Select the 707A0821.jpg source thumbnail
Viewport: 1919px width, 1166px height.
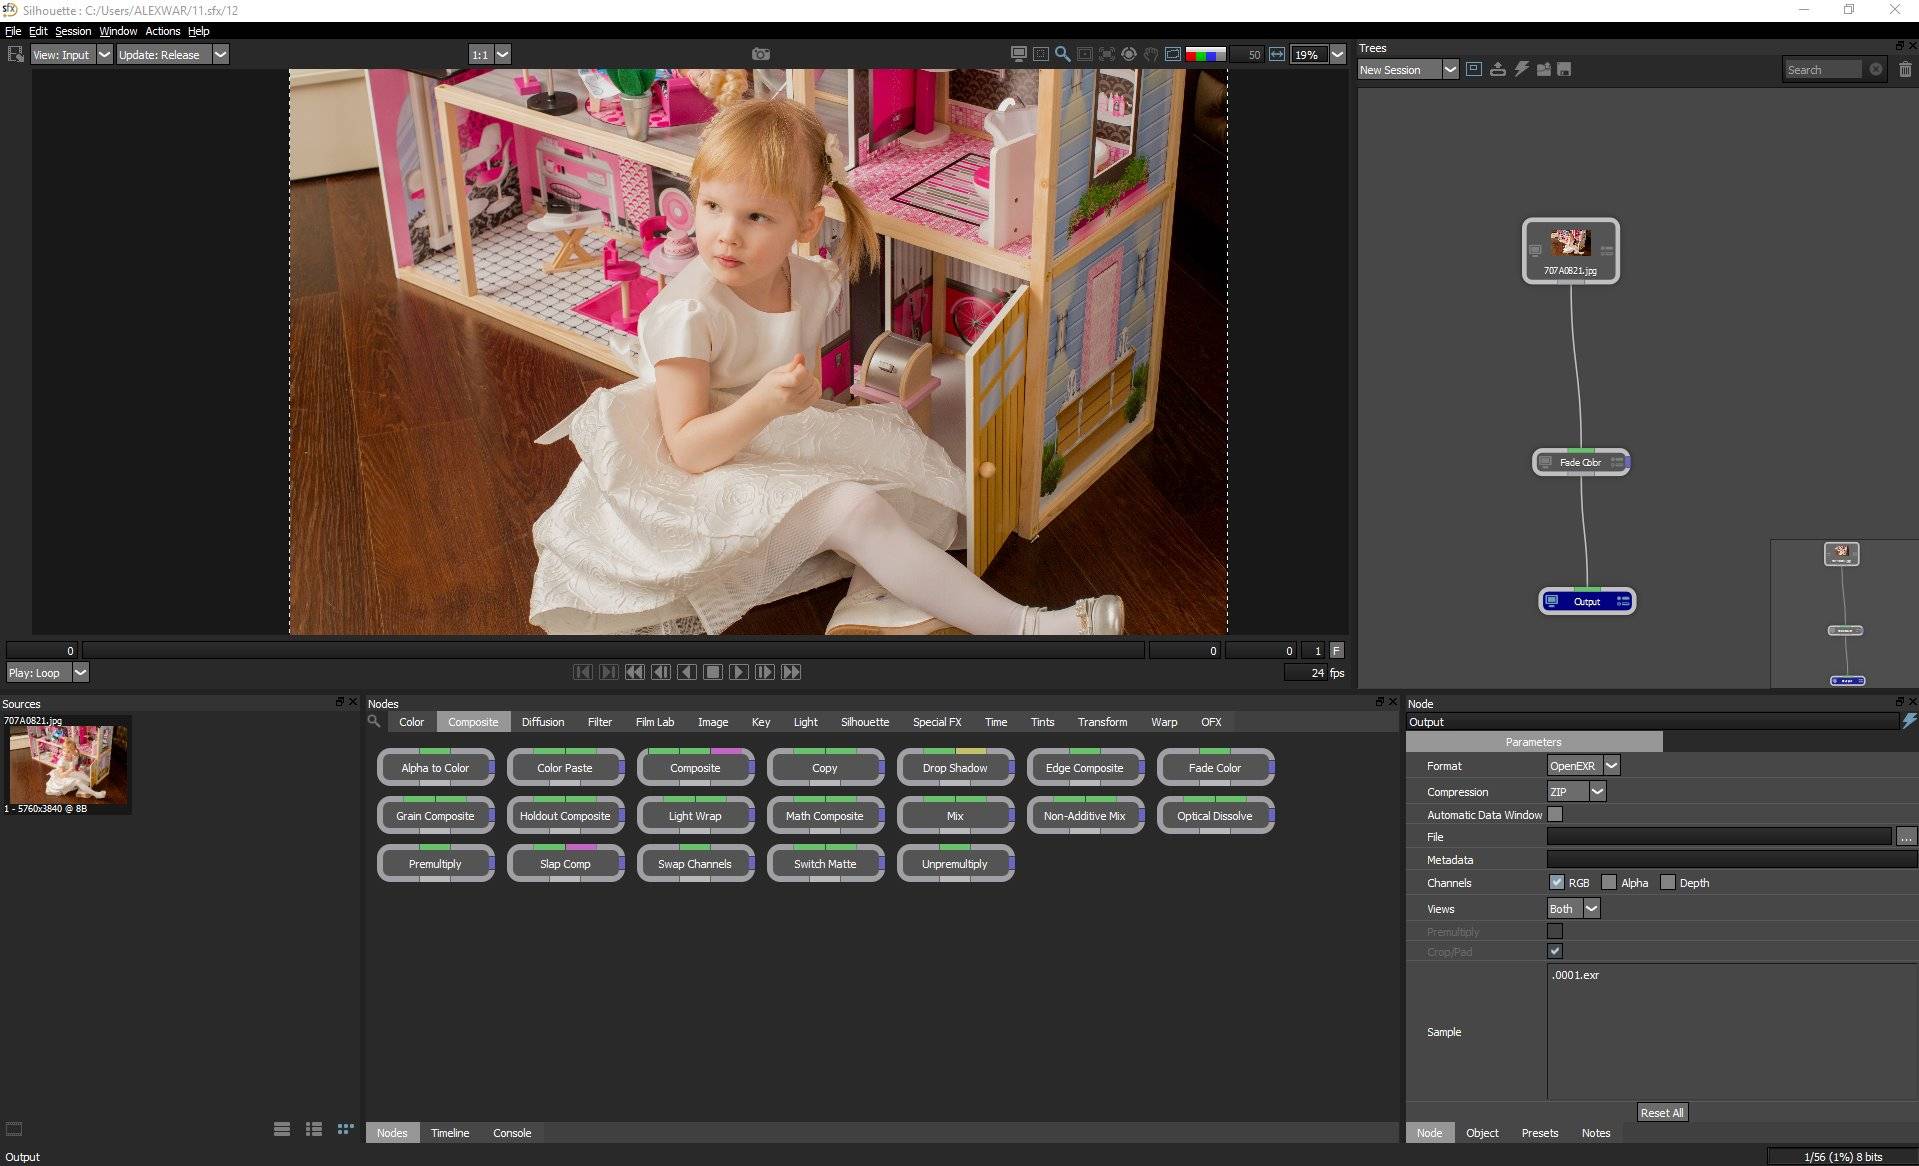point(68,765)
